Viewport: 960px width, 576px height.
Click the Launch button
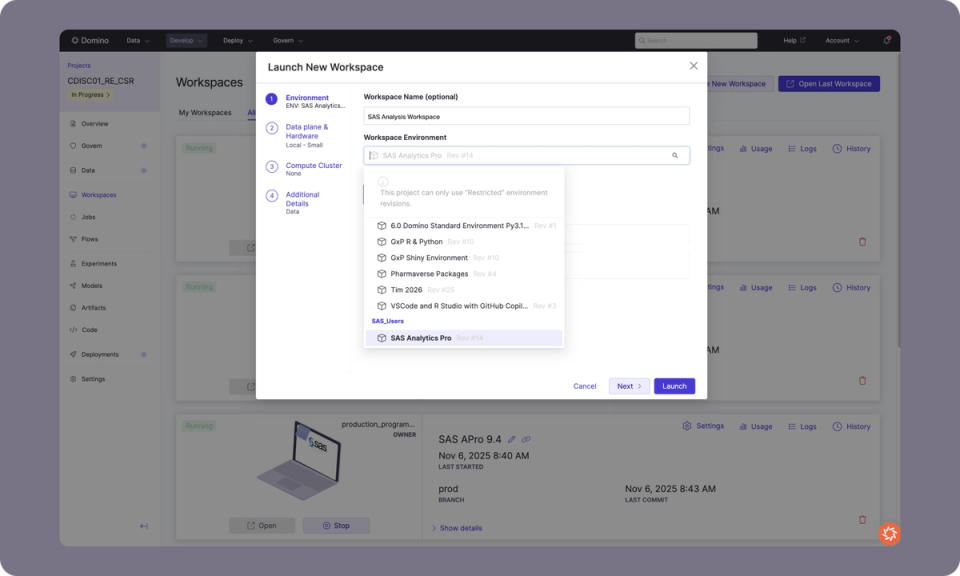674,385
